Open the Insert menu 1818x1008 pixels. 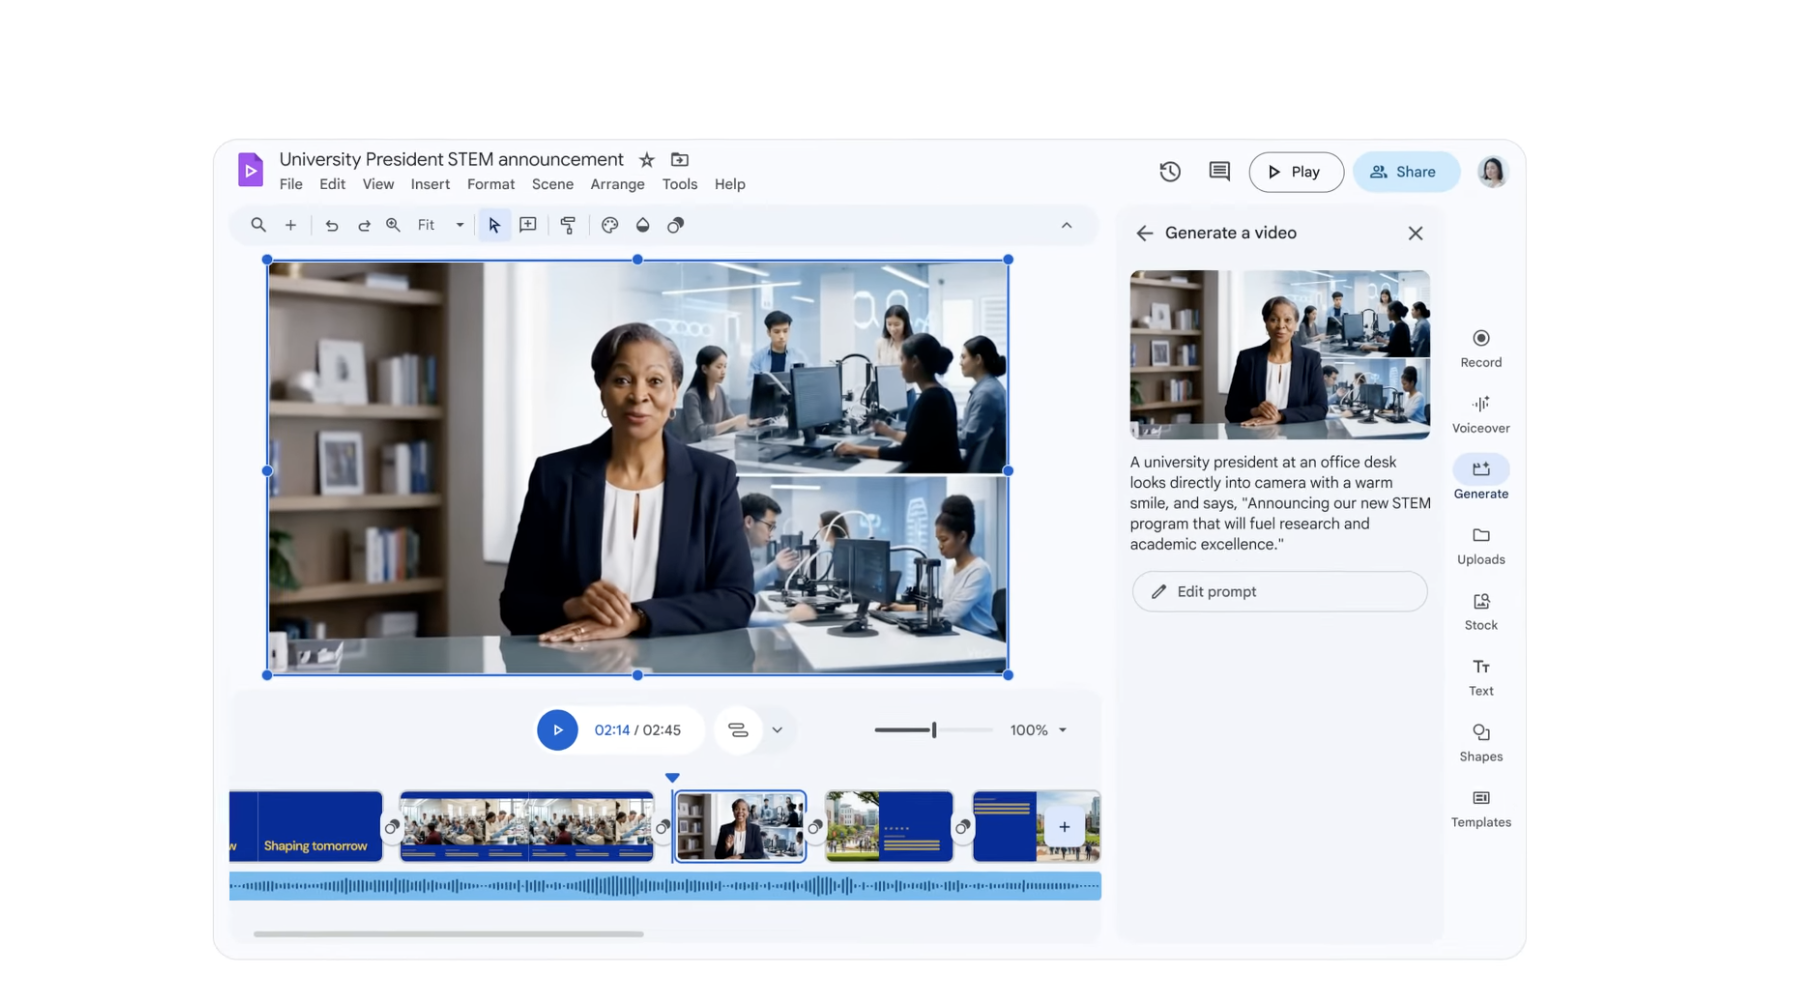pyautogui.click(x=430, y=184)
